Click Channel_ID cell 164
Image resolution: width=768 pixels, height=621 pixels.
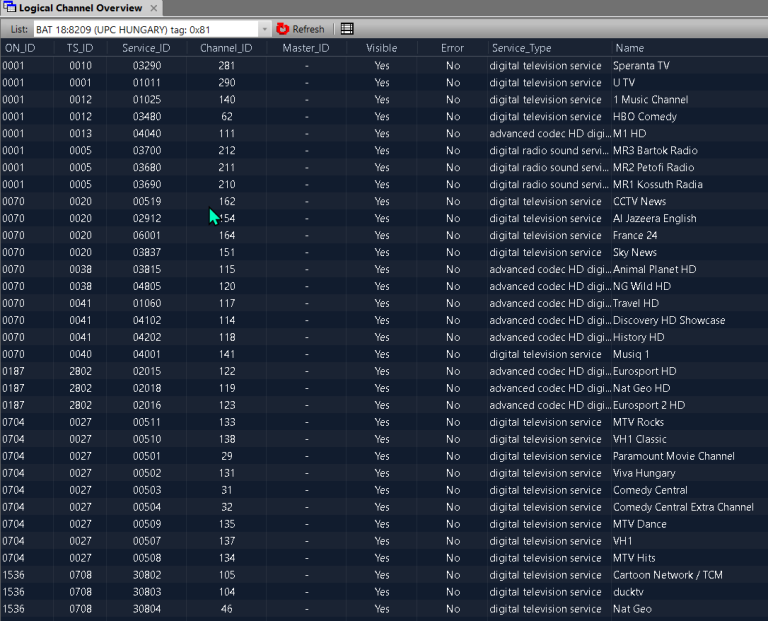(226, 236)
